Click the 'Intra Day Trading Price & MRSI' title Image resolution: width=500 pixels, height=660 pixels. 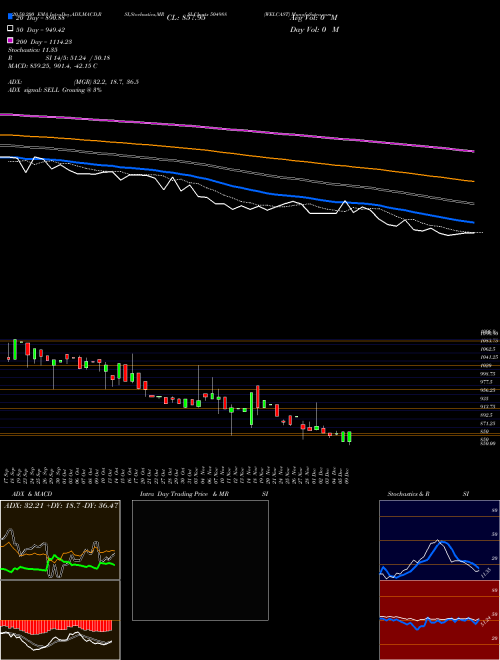point(204,494)
